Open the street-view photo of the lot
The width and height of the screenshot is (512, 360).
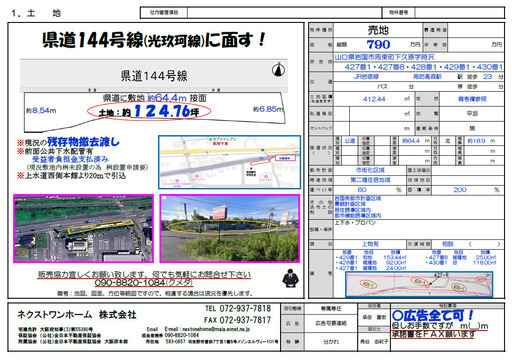(x=230, y=229)
